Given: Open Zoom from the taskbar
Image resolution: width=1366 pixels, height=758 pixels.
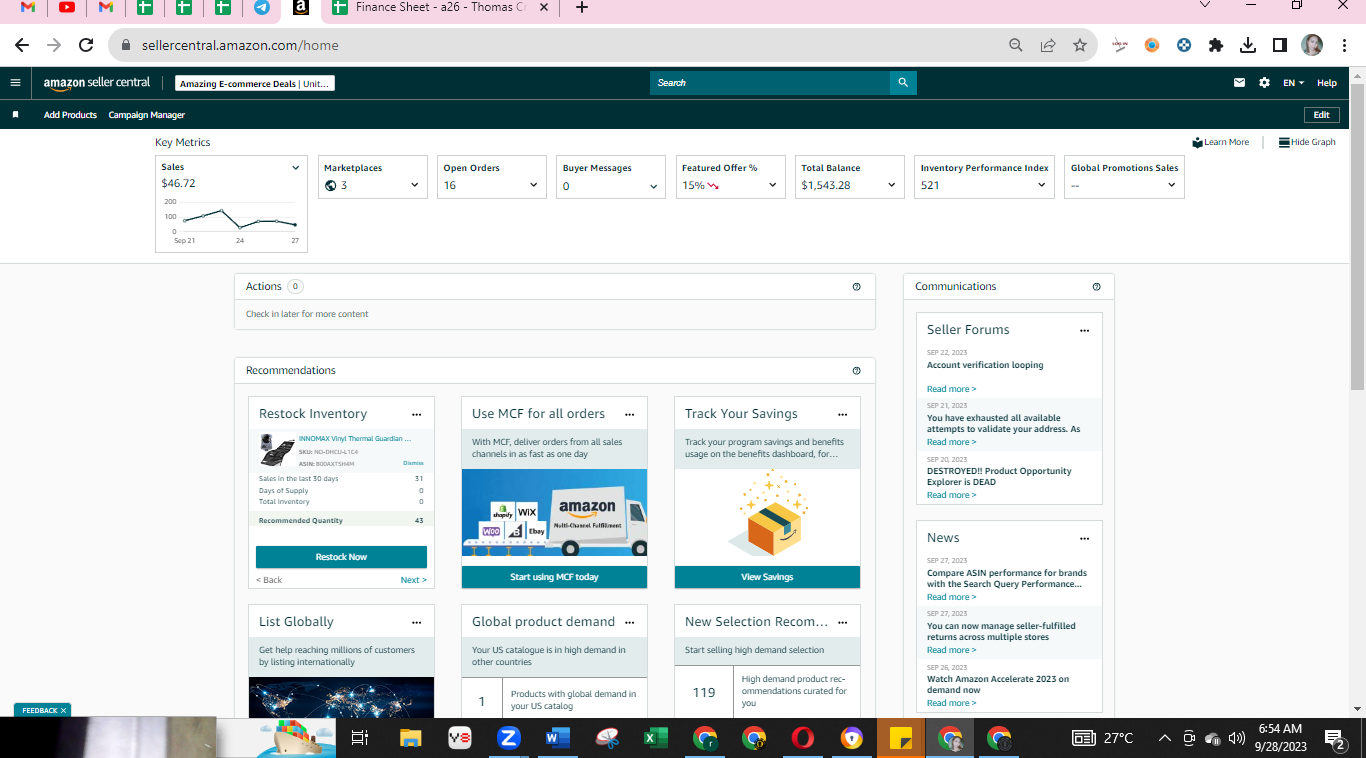Looking at the screenshot, I should point(509,738).
